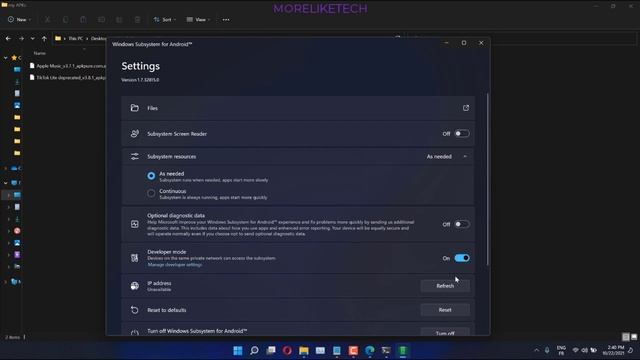Click the Refresh button for IP address

click(445, 286)
